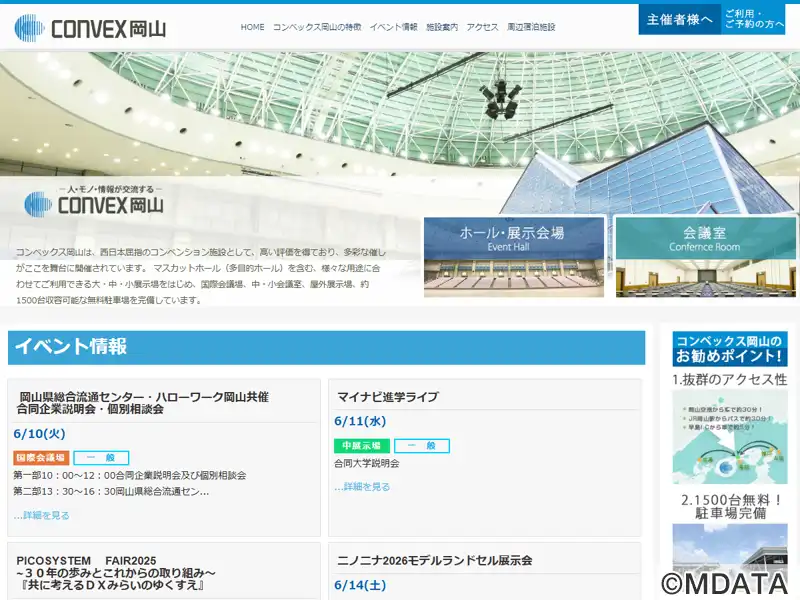Select アクセス in navigation bar
This screenshot has width=800, height=600.
(482, 27)
